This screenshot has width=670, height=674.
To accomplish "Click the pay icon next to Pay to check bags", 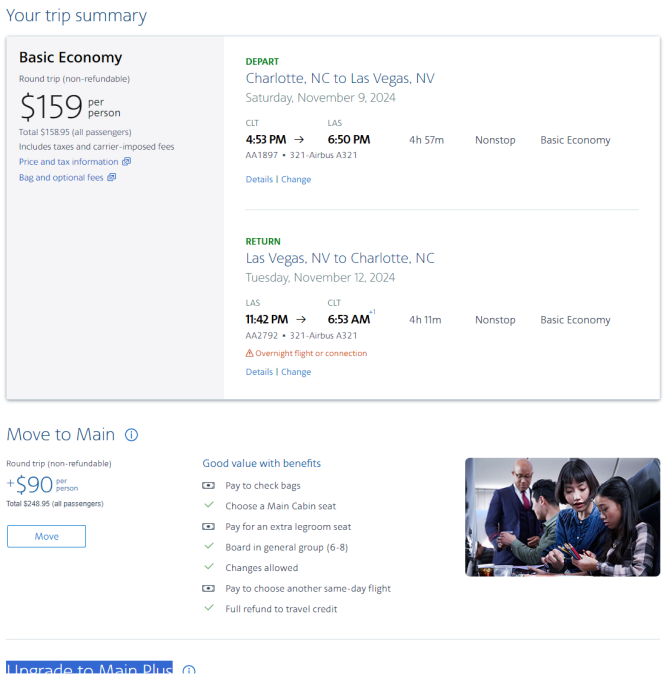I will coord(208,485).
